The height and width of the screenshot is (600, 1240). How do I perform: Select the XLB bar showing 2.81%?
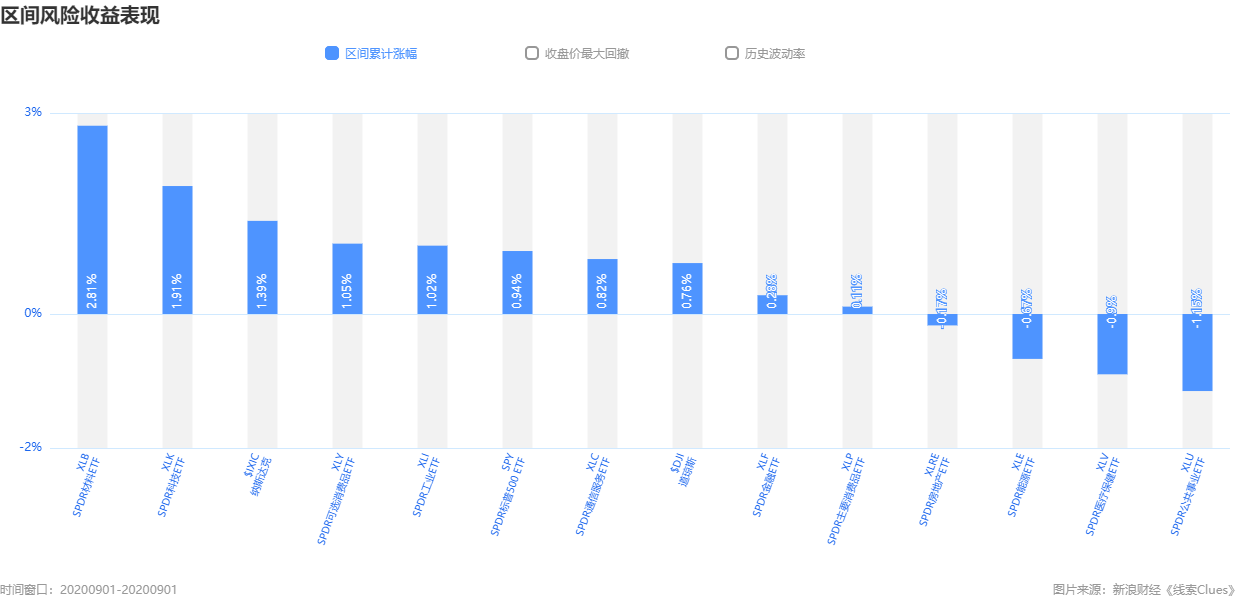coord(92,220)
